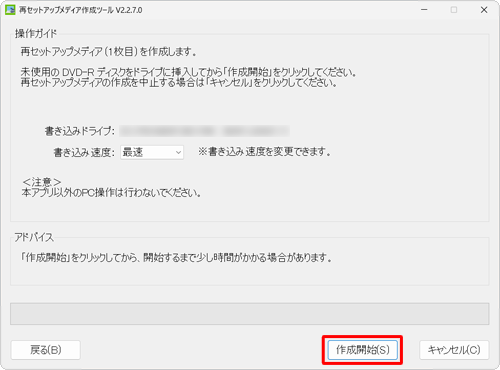Image resolution: width=500 pixels, height=370 pixels.
Task: Click the text 再セットアップメディア(1枚目)を作成します。
Action: point(108,51)
